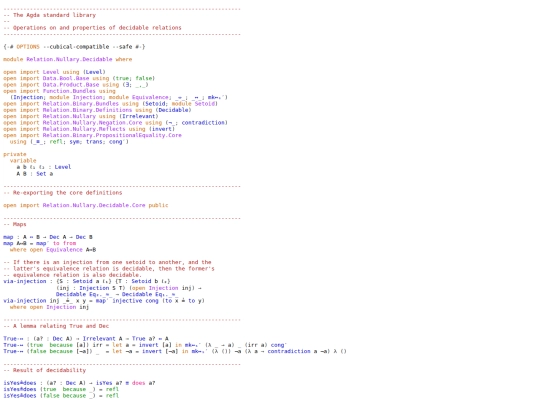Click 'Equivalence' in 'where open Equivalence A⇔B'
540x405 pixels.
tap(64, 250)
